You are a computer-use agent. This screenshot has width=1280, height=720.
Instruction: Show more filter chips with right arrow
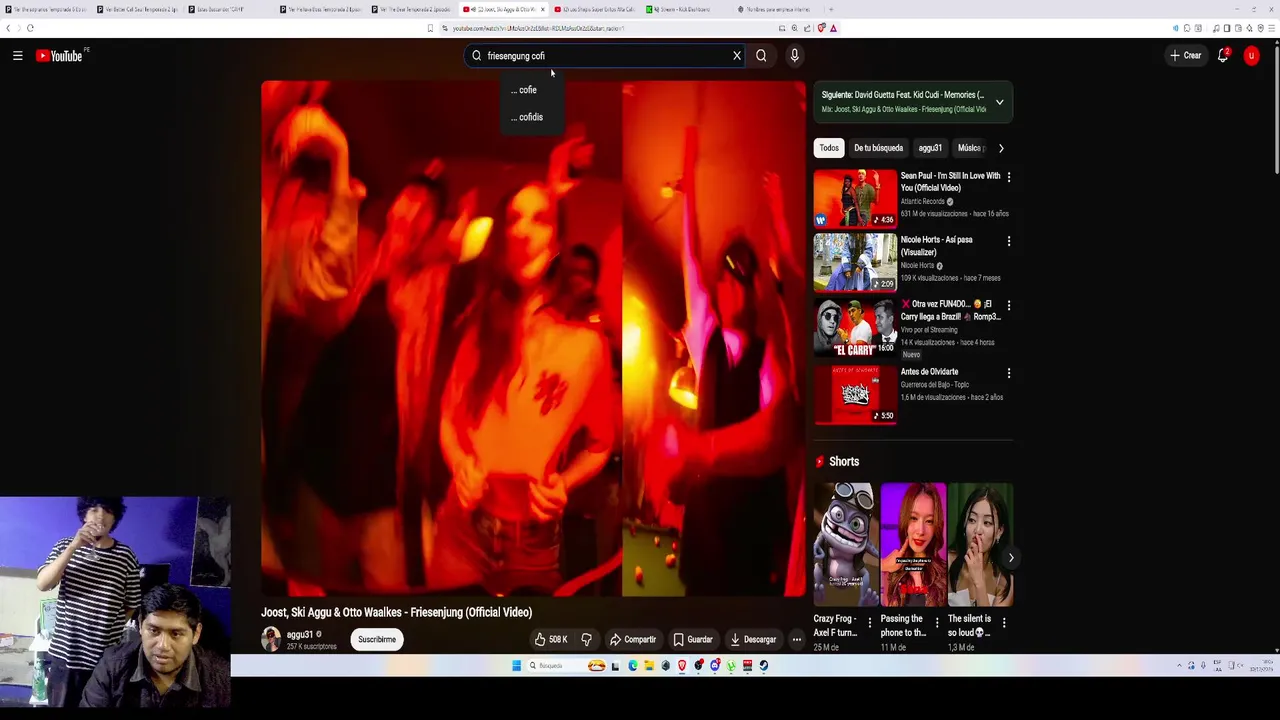(1001, 148)
